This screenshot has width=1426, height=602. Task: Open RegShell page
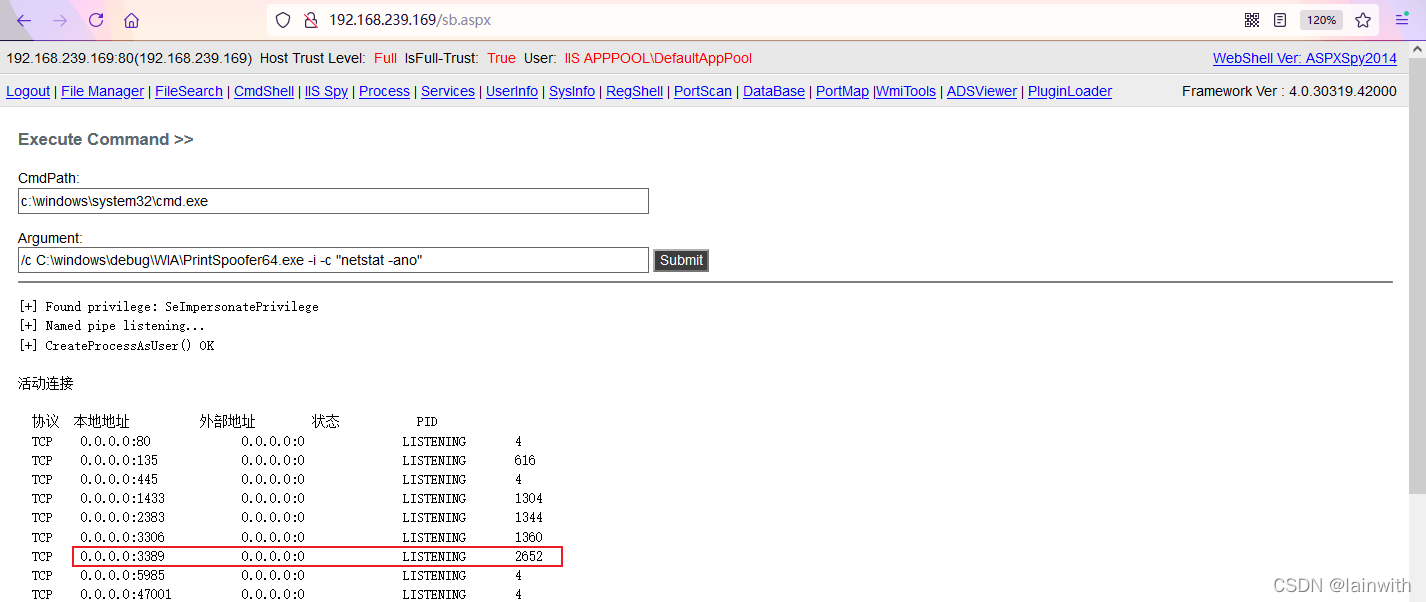click(x=634, y=91)
